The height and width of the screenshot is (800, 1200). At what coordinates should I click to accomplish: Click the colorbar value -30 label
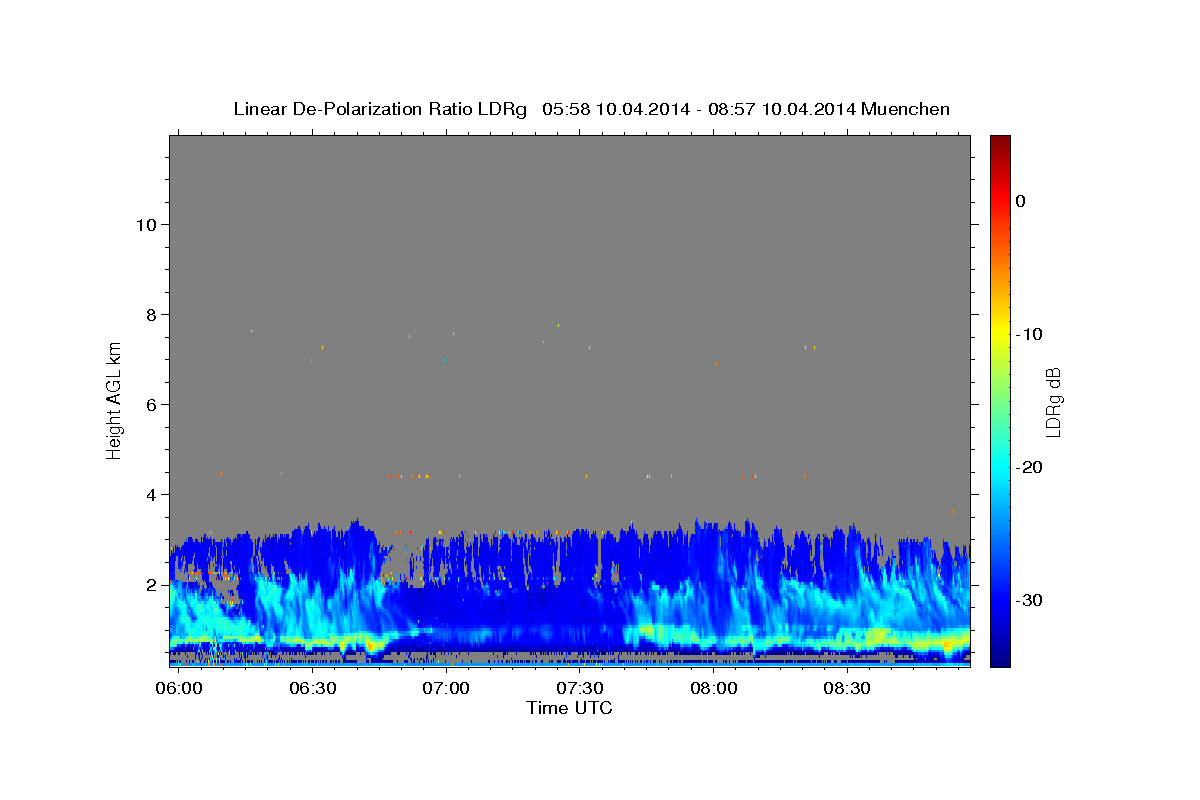(1030, 600)
